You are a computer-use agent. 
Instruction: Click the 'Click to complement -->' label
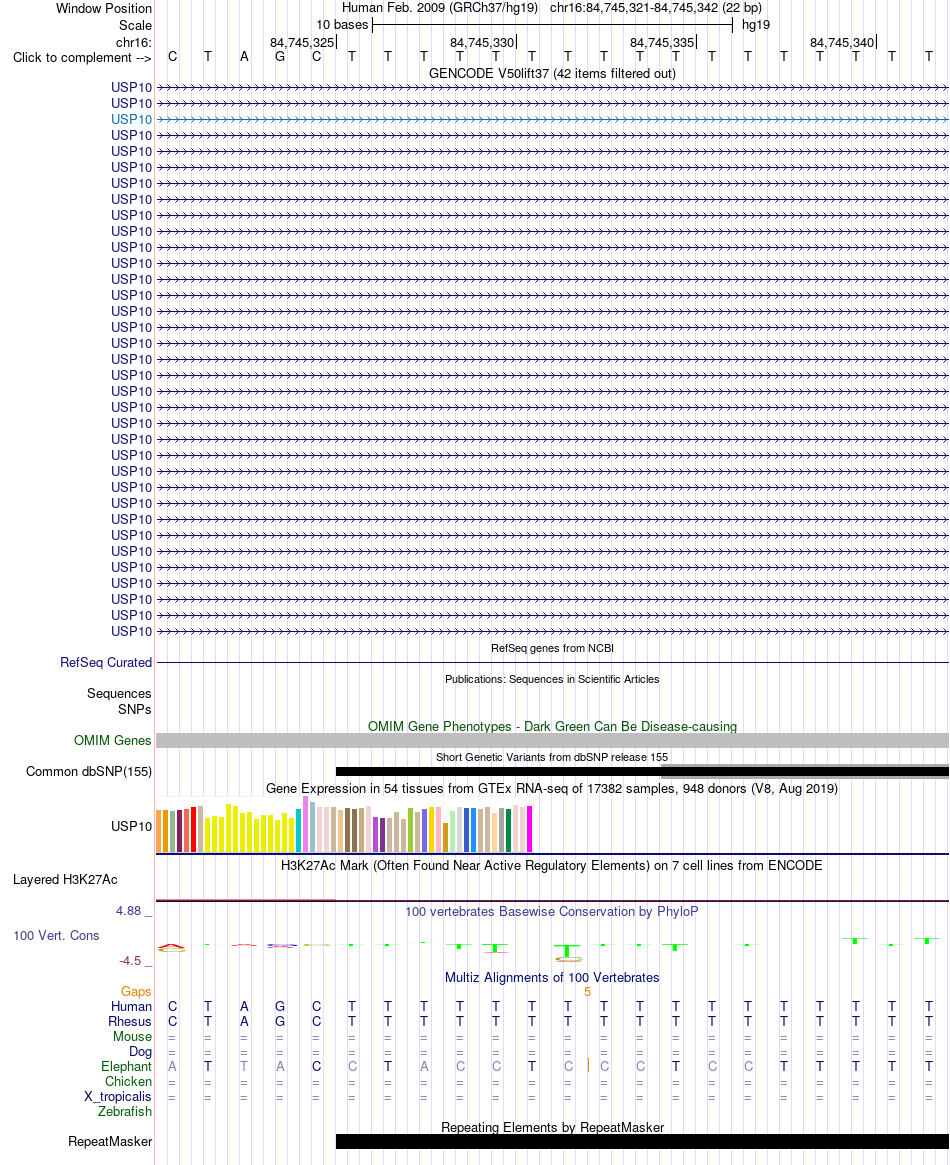pyautogui.click(x=82, y=58)
